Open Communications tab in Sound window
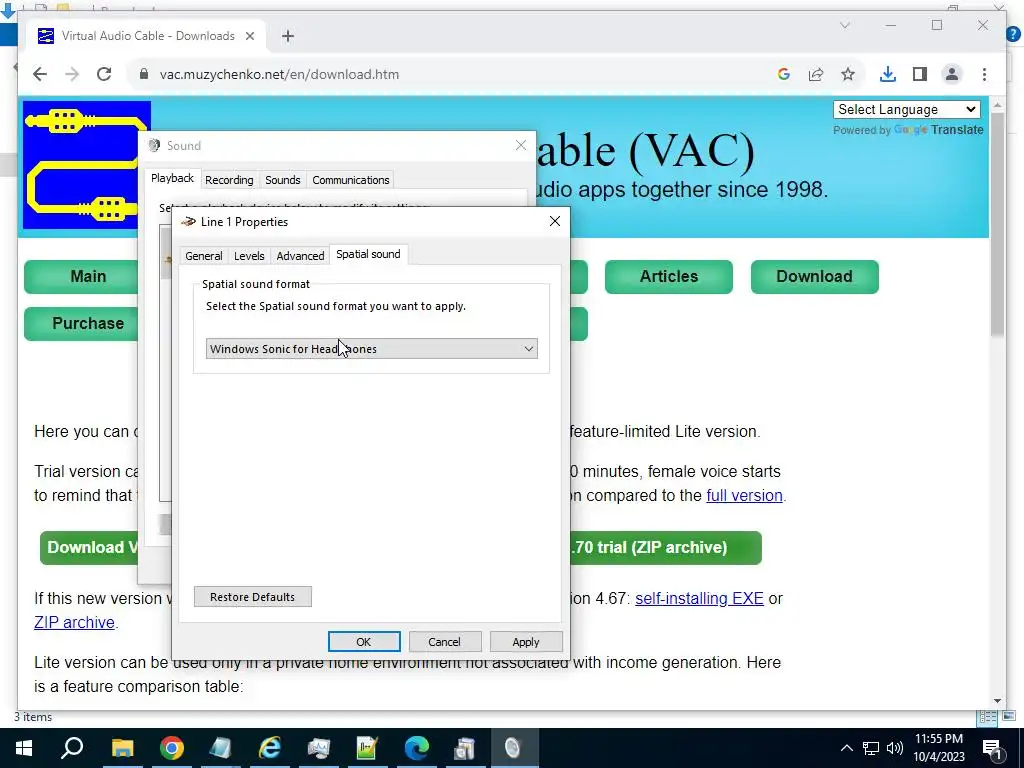 click(351, 180)
